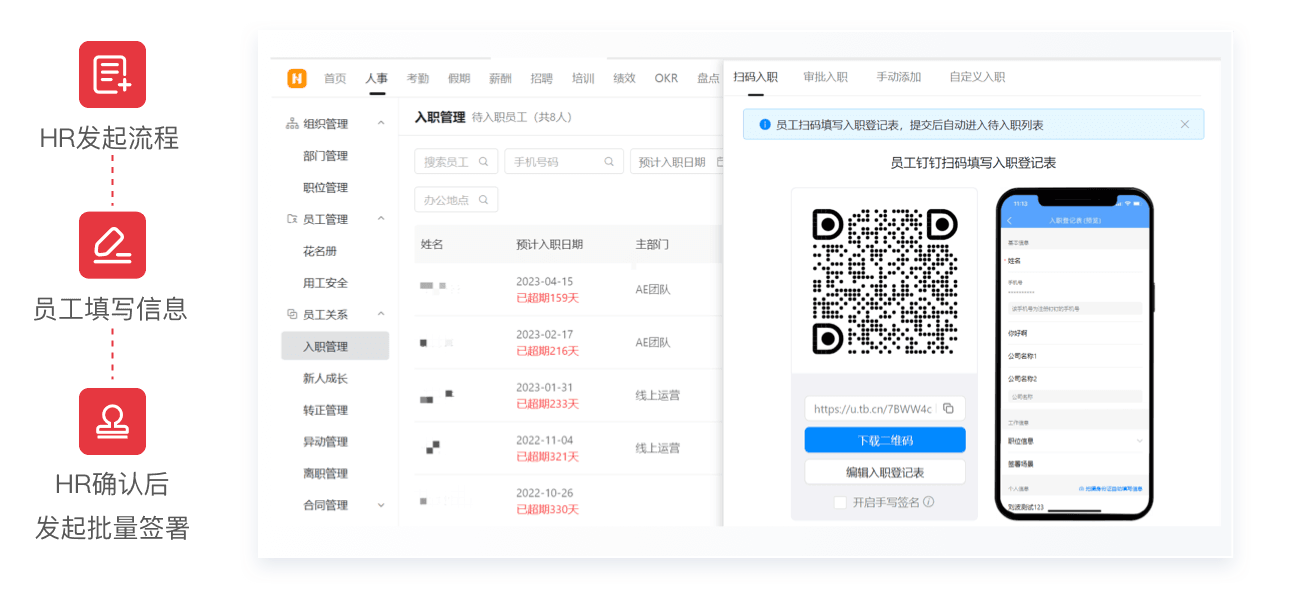Click the orange N app logo
The width and height of the screenshot is (1298, 596).
[x=297, y=78]
